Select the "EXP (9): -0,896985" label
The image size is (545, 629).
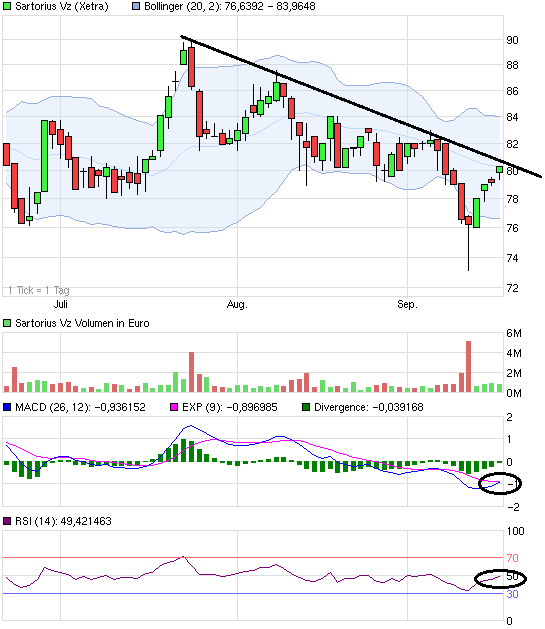(x=229, y=407)
